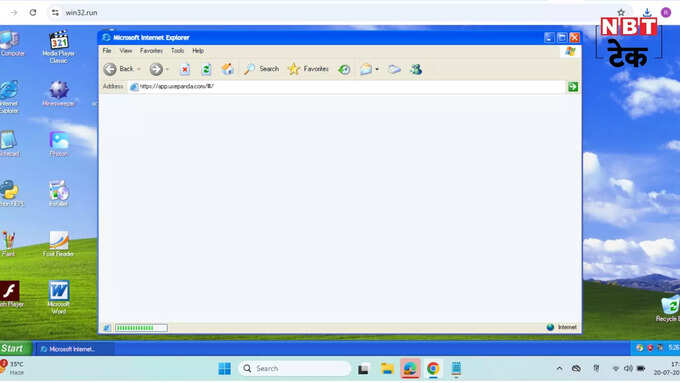The height and width of the screenshot is (383, 680).
Task: Open the Home page icon
Action: pos(227,69)
